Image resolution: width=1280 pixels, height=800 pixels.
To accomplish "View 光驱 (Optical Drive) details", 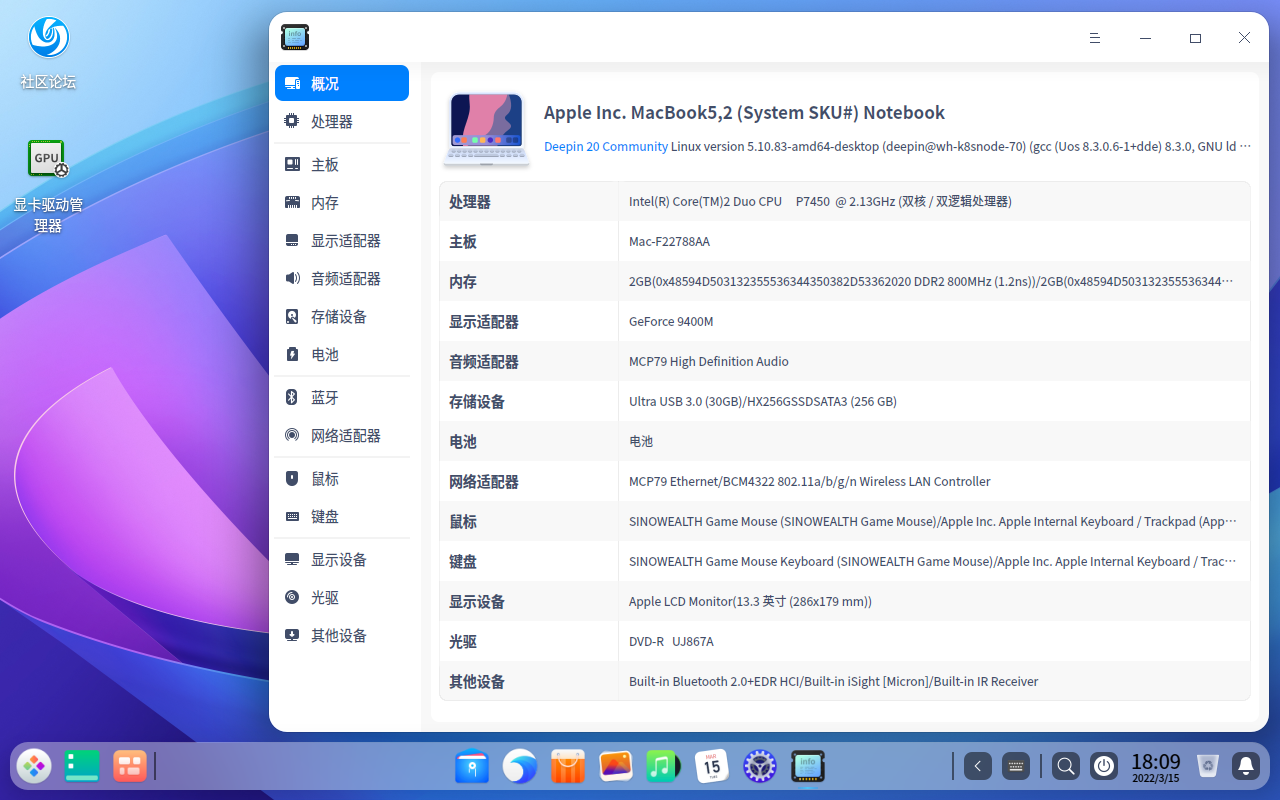I will click(324, 597).
